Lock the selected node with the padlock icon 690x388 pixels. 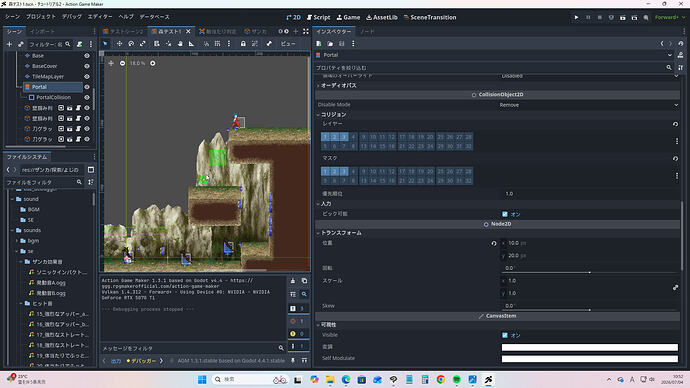tap(243, 44)
